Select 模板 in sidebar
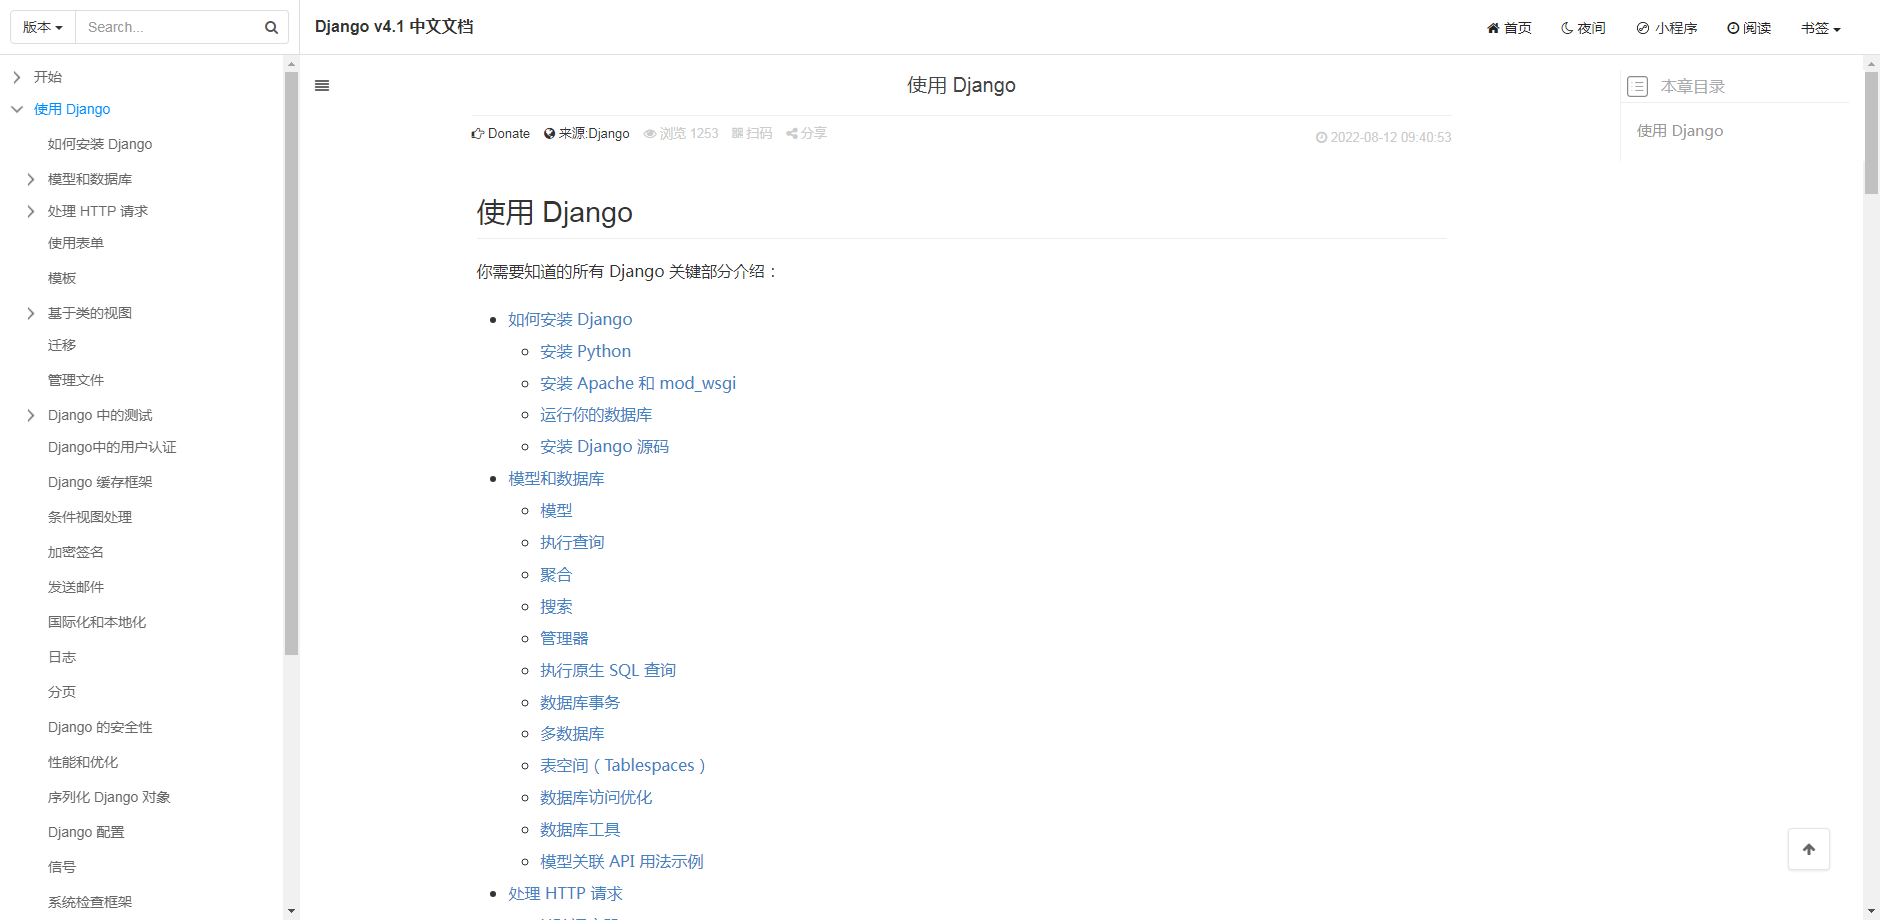The width and height of the screenshot is (1880, 920). (62, 278)
